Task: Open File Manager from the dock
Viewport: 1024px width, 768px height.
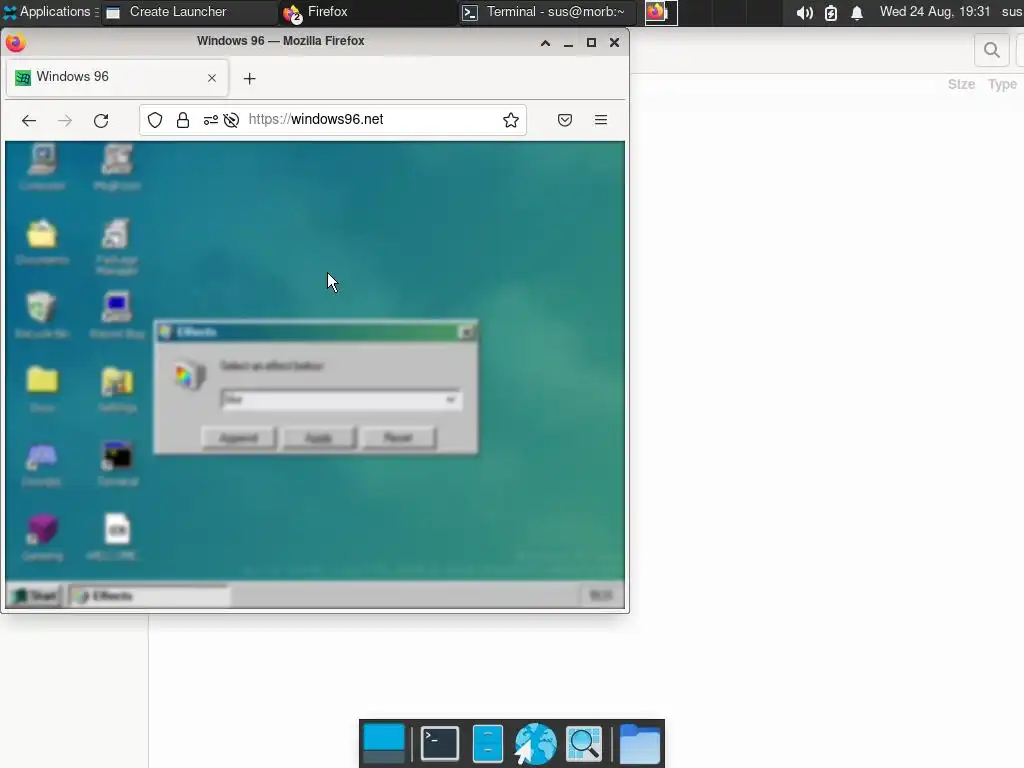Action: click(x=488, y=743)
